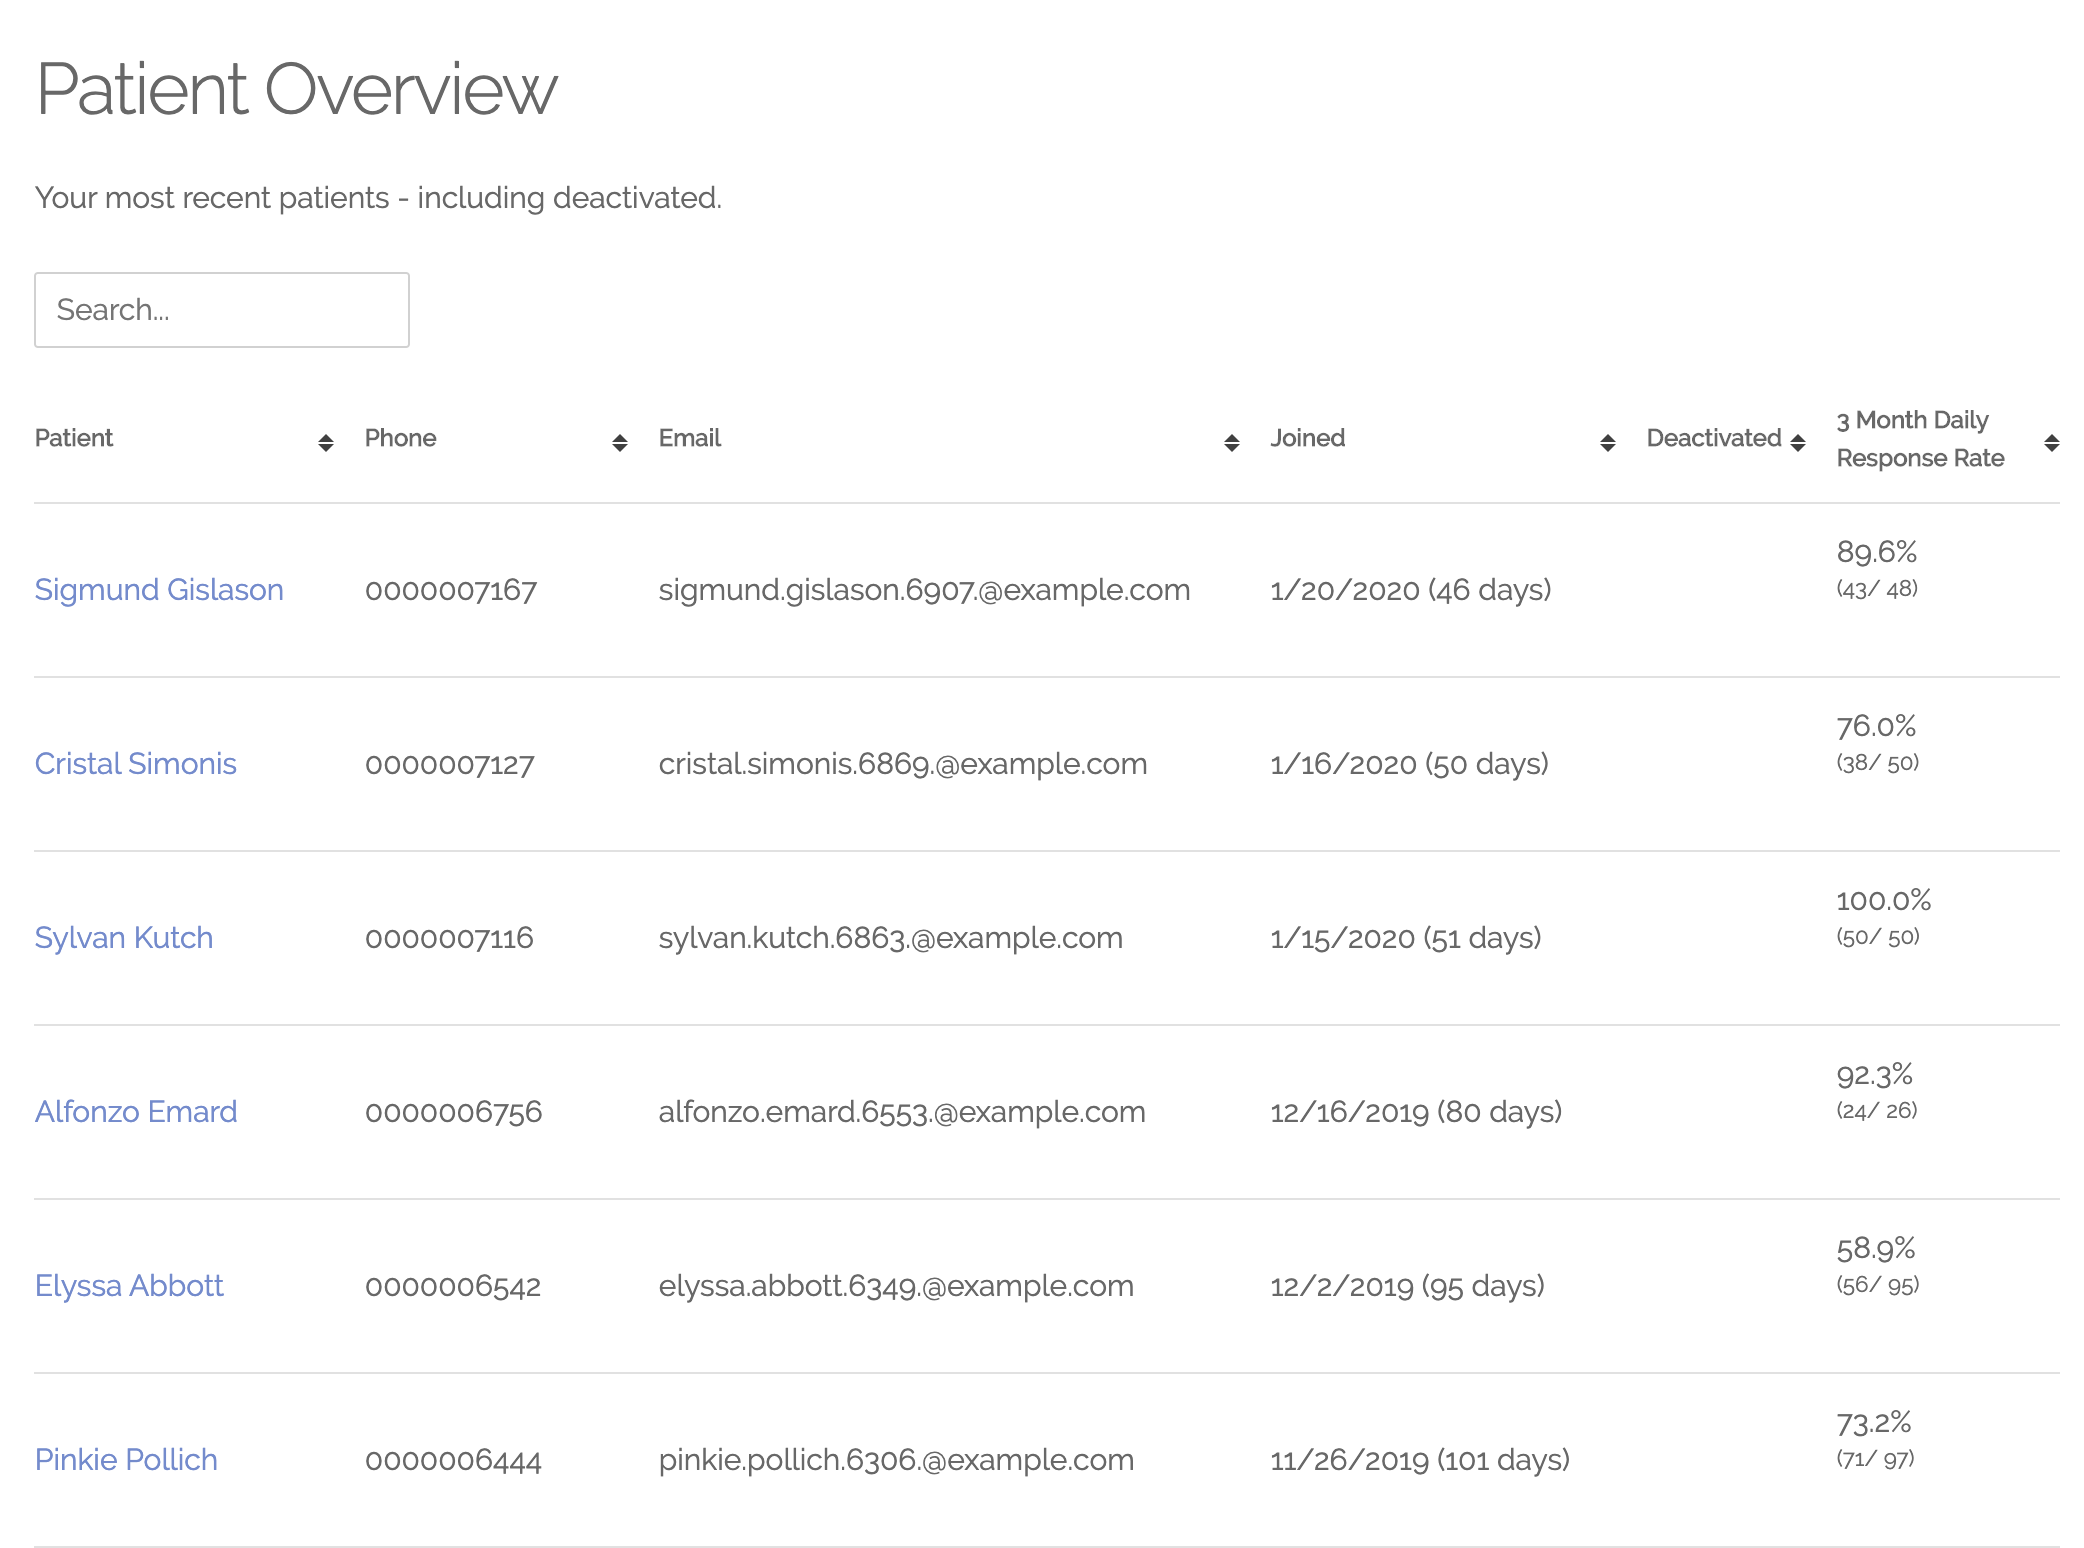This screenshot has width=2084, height=1548.
Task: Select phone number 0000007127
Action: coord(450,765)
